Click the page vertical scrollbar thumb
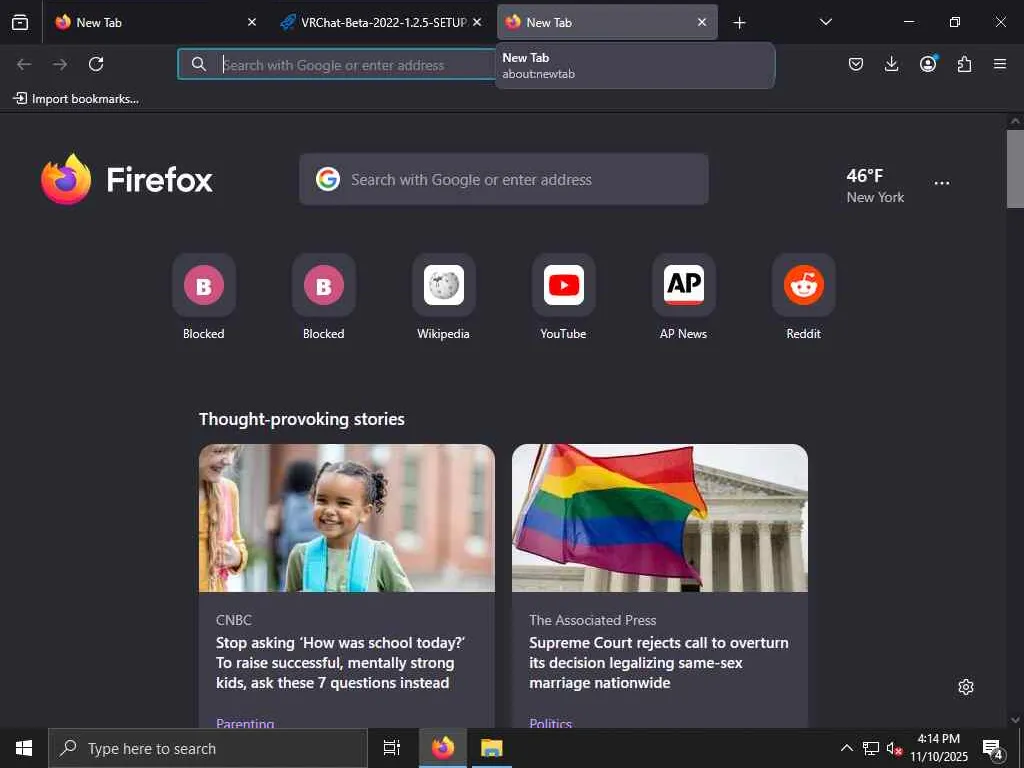The height and width of the screenshot is (768, 1024). (x=1015, y=168)
